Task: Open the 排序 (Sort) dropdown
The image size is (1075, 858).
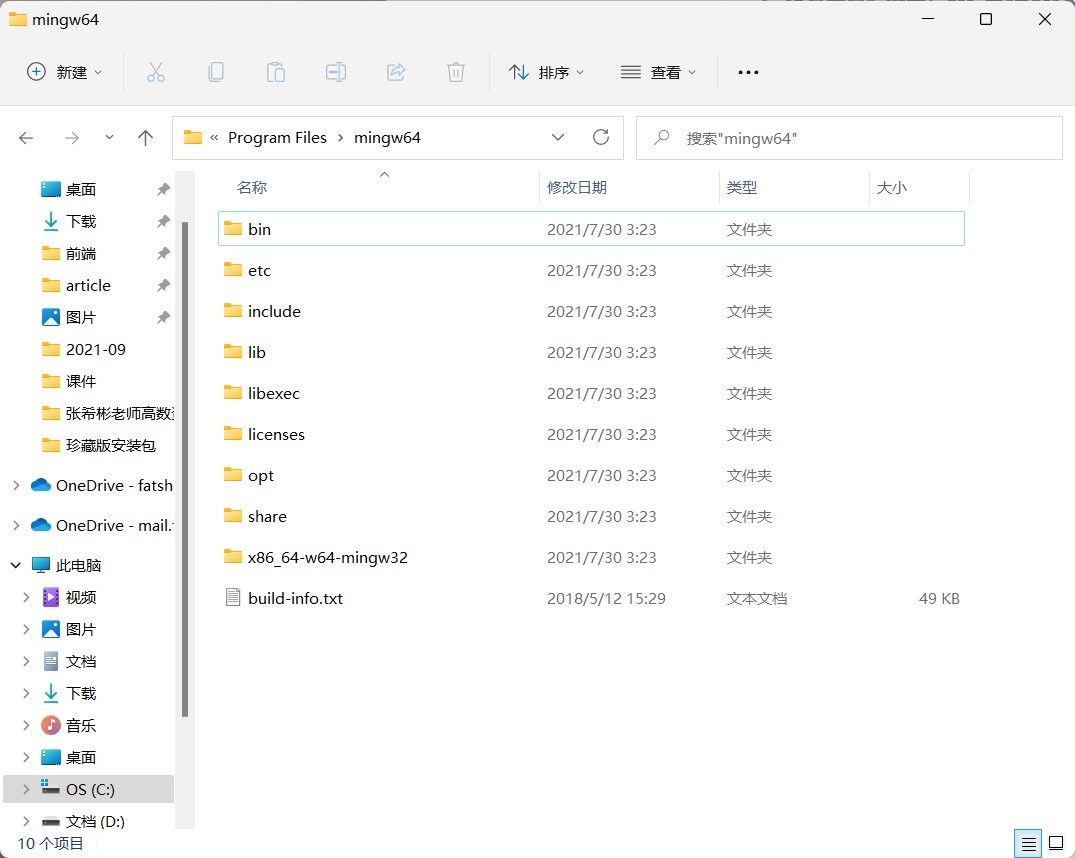Action: (x=546, y=72)
